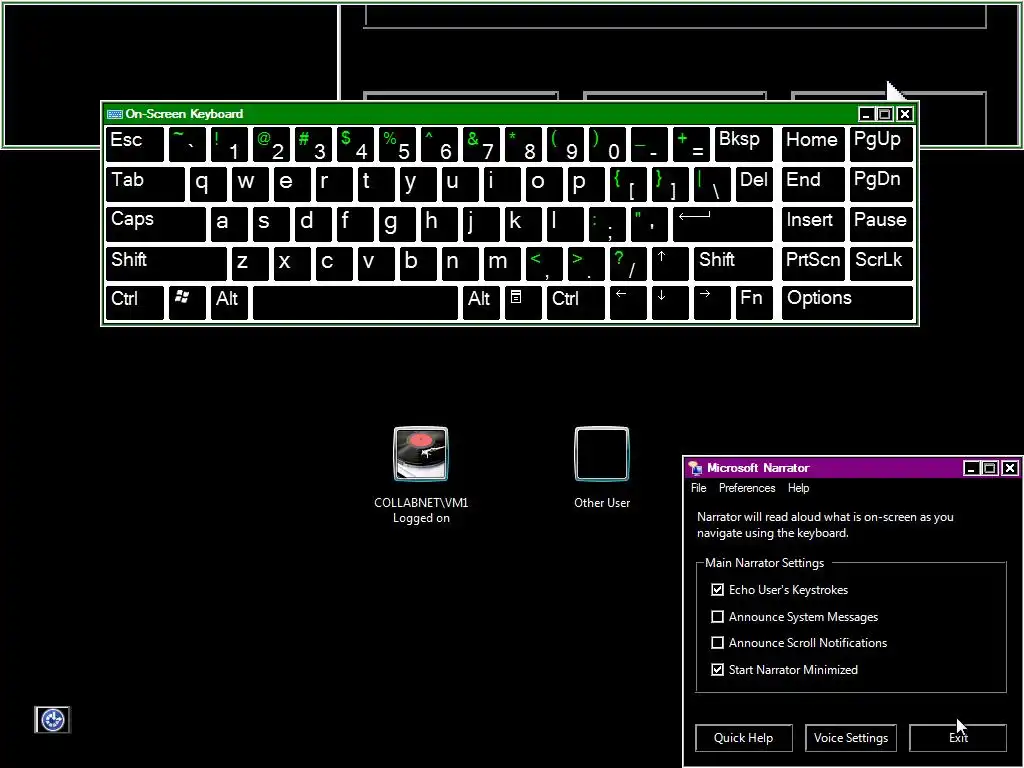Click the Exit button in Narrator
The image size is (1024, 768).
coord(958,738)
